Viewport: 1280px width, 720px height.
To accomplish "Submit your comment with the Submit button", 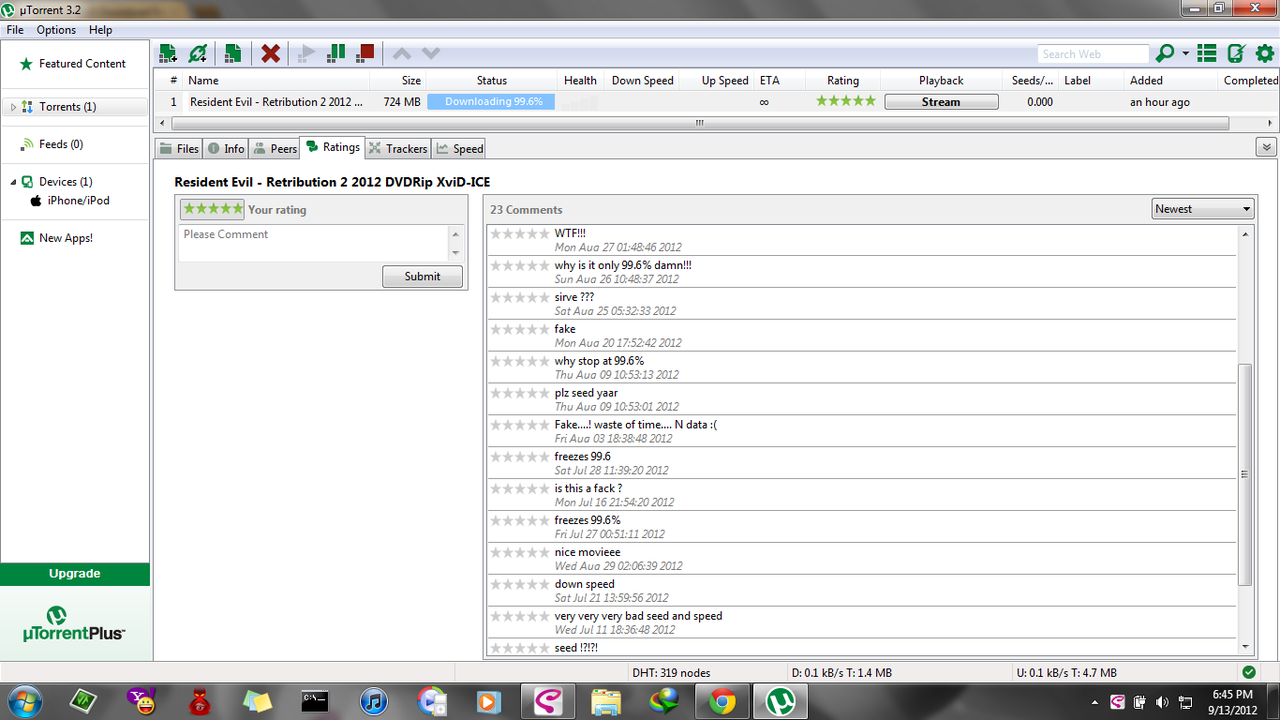I will [422, 276].
